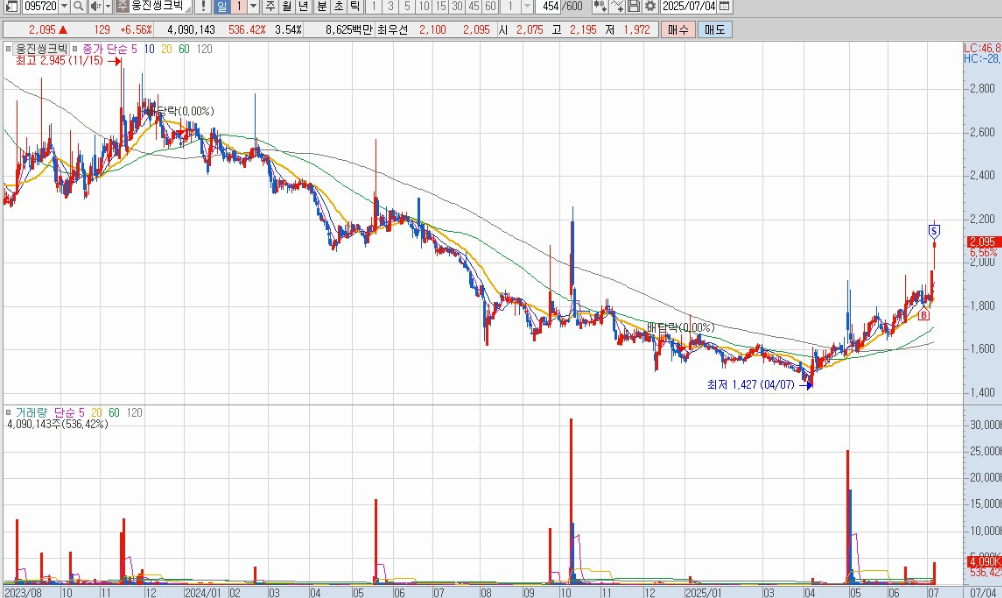Switch chart to 주 (weekly) period
Image resolution: width=1002 pixels, height=598 pixels.
point(270,7)
